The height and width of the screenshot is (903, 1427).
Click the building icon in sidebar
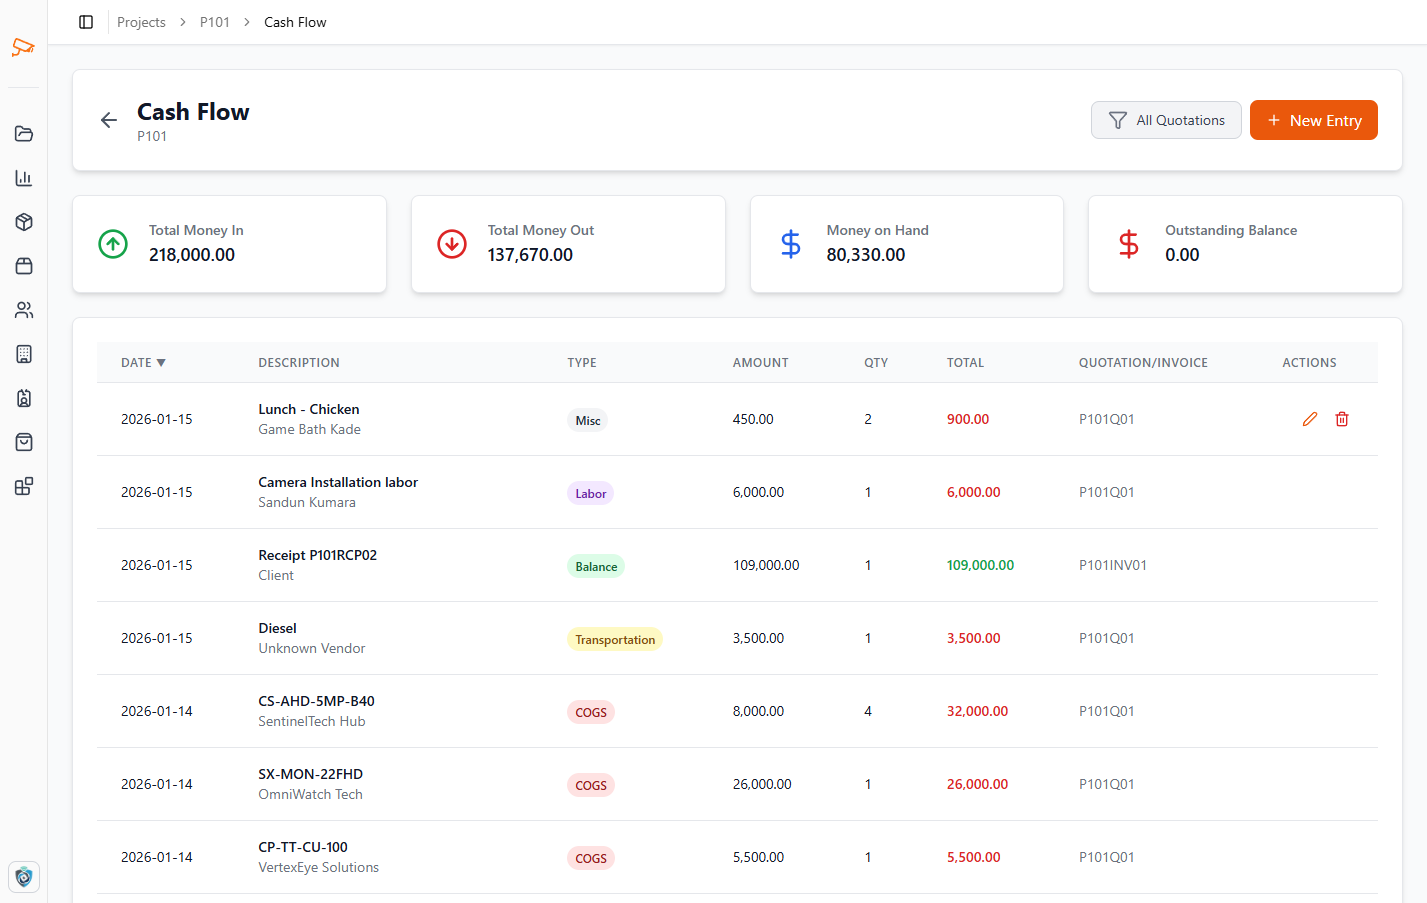[24, 354]
